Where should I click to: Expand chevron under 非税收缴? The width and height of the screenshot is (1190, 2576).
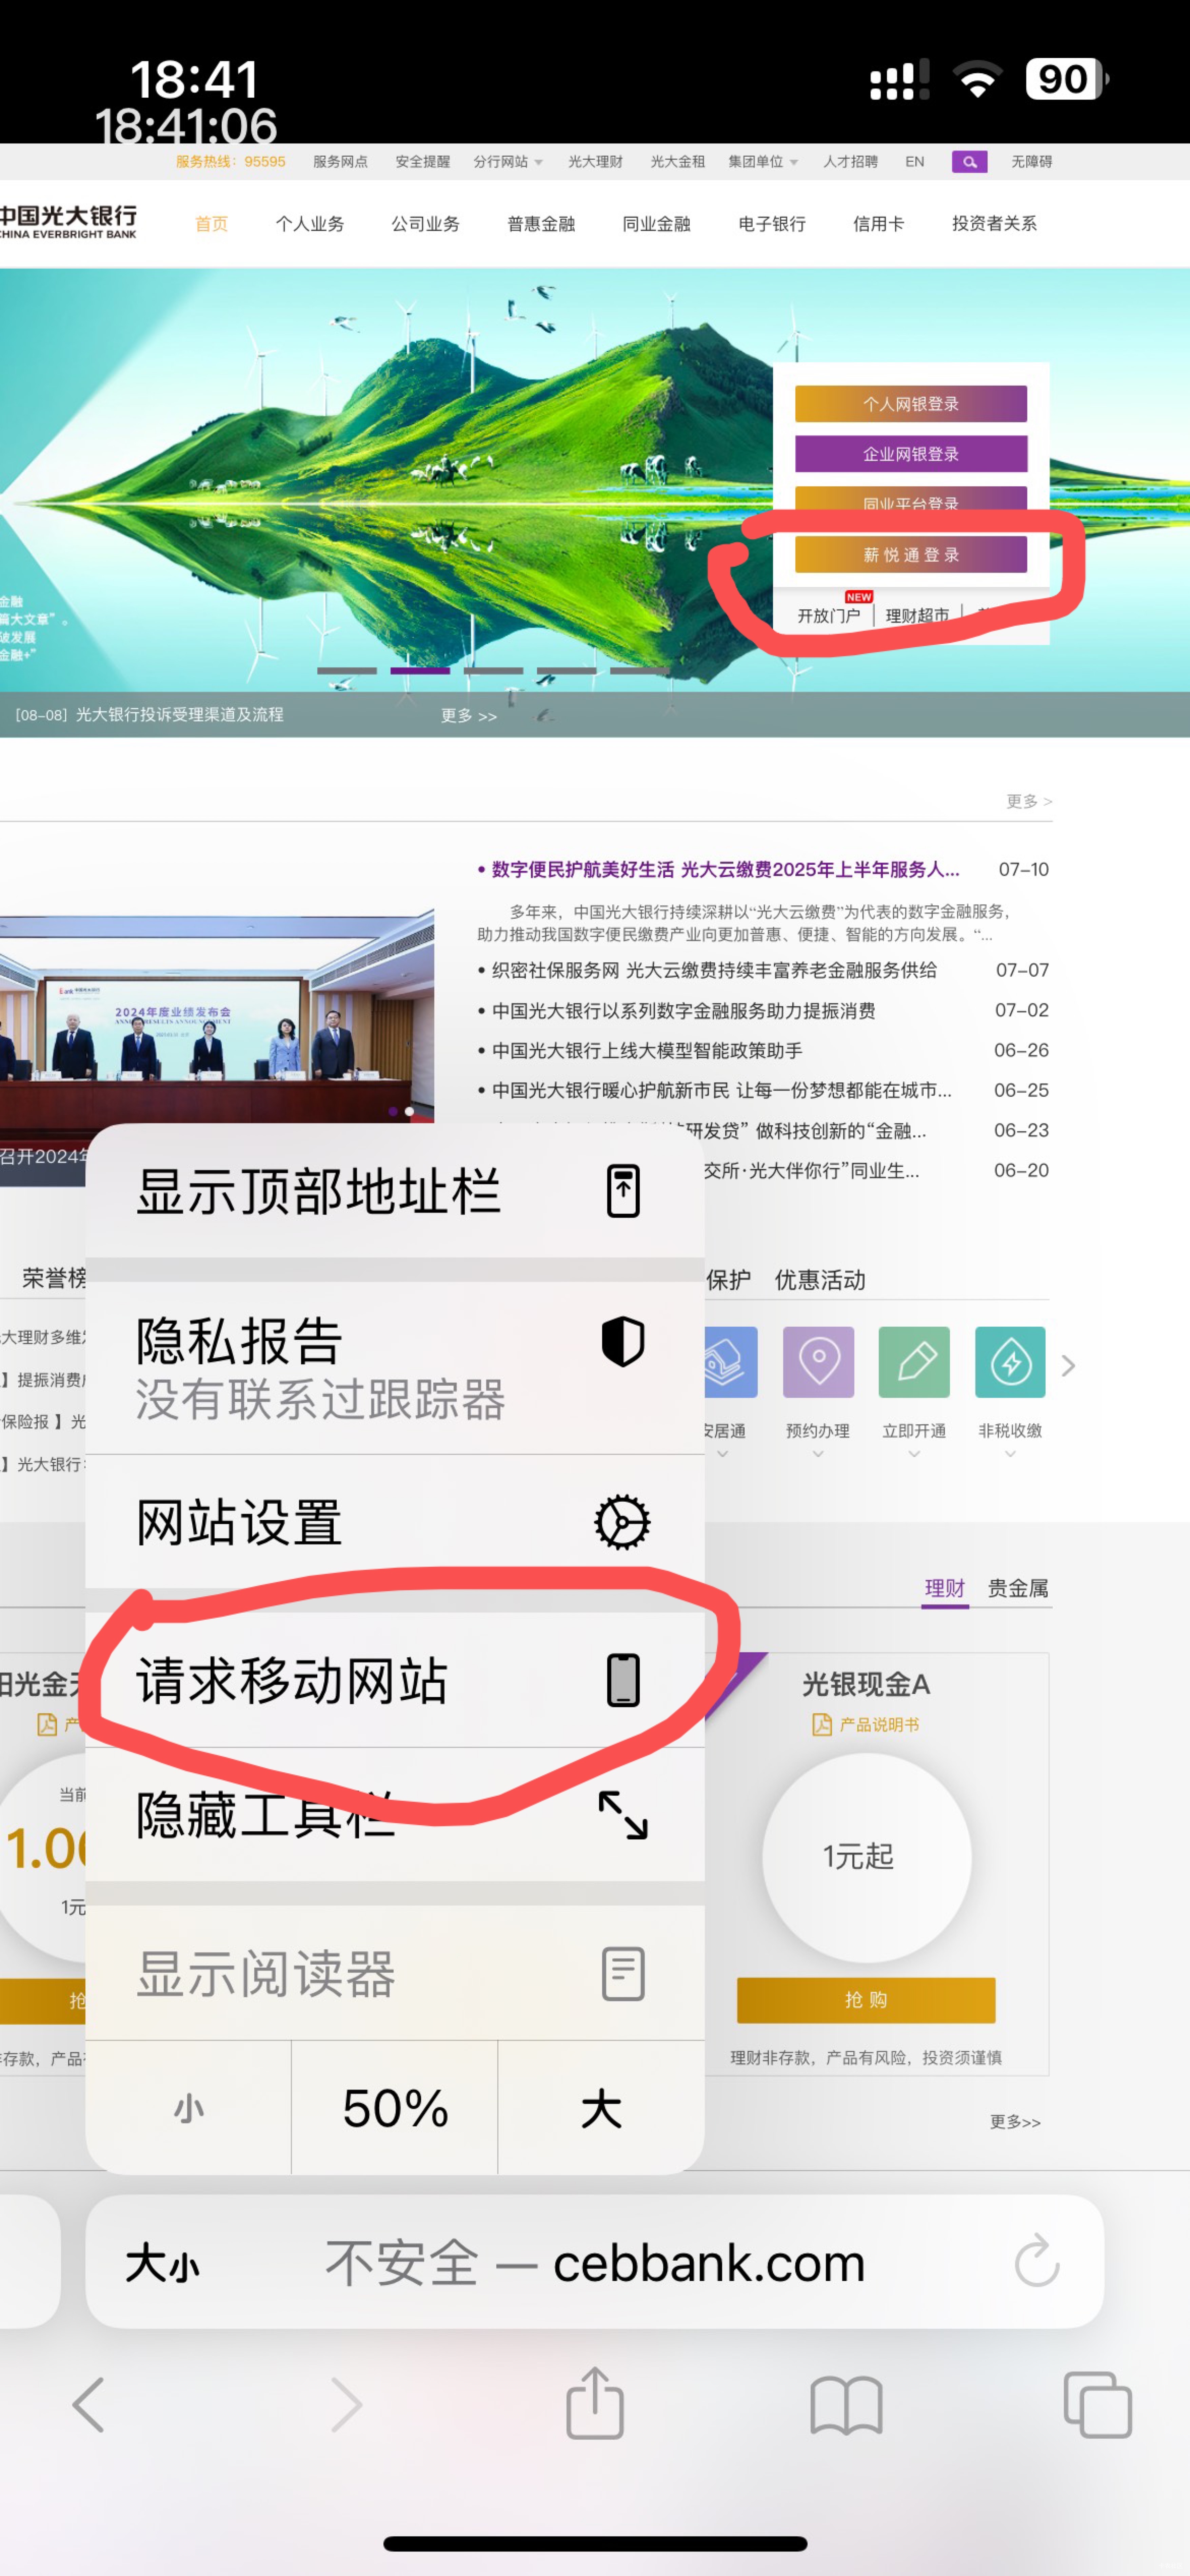pos(1010,1454)
